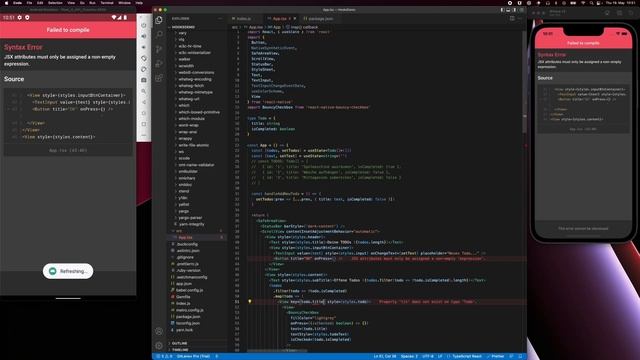
Task: Click the emulator power button icon
Action: coord(144,25)
